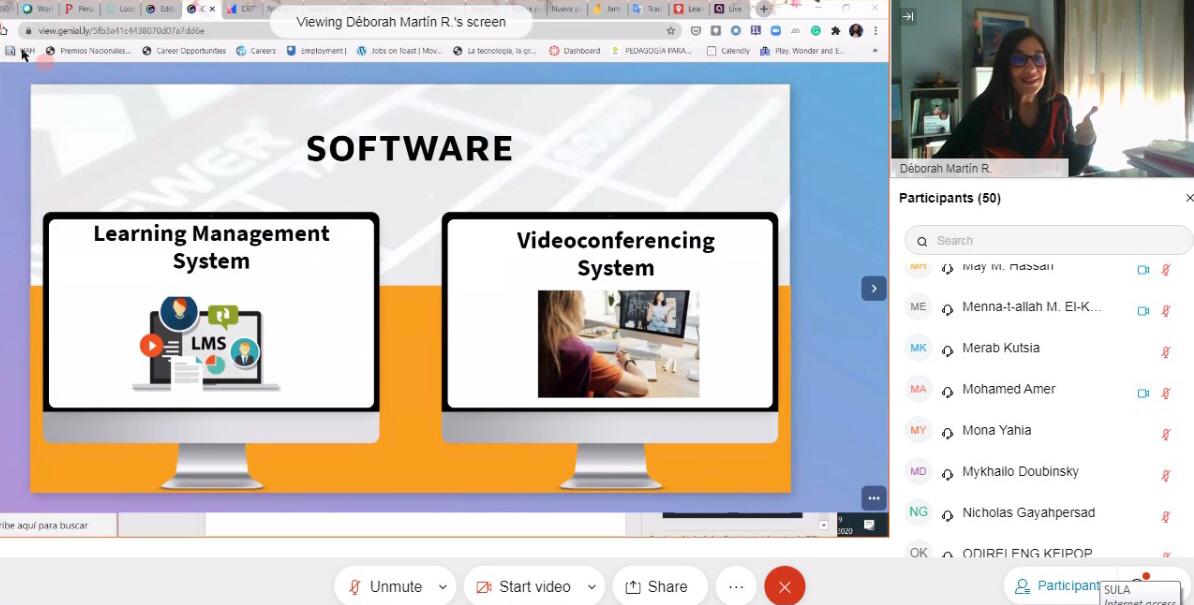Click the three-dot menu on the shared slide
The width and height of the screenshot is (1194, 605).
873,498
